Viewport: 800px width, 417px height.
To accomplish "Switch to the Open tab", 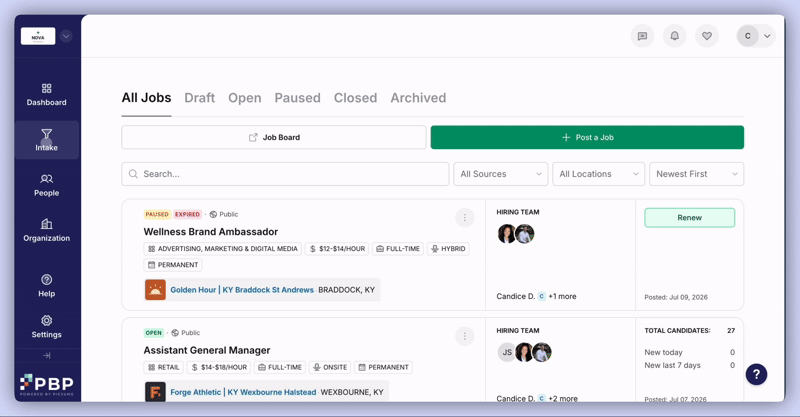I will (x=244, y=98).
